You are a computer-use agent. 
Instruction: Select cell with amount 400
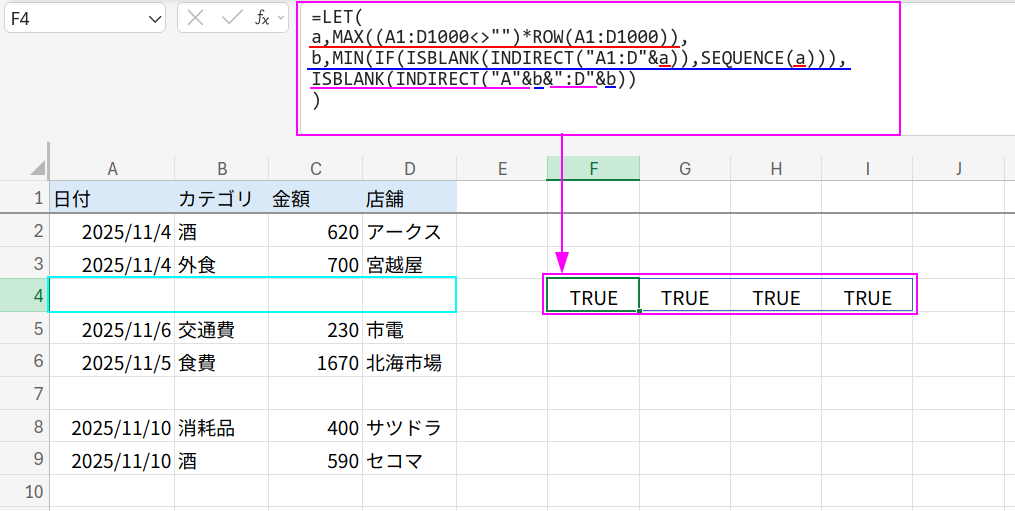(x=315, y=426)
